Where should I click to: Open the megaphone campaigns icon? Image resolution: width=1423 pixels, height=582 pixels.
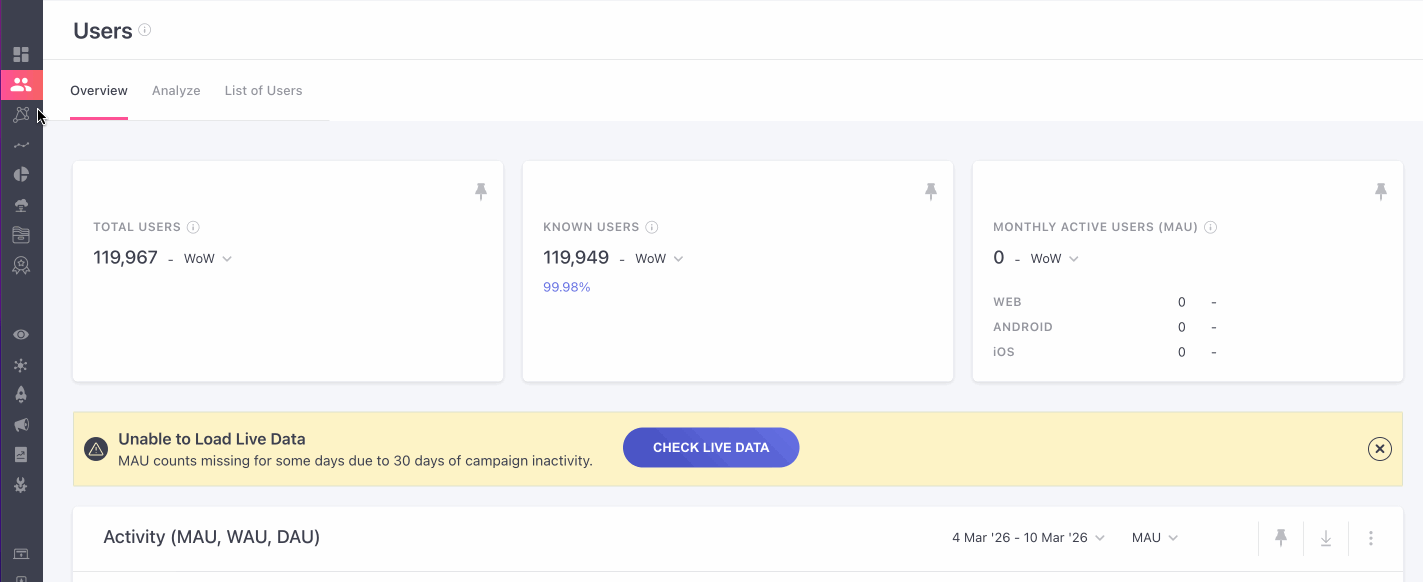coord(21,424)
